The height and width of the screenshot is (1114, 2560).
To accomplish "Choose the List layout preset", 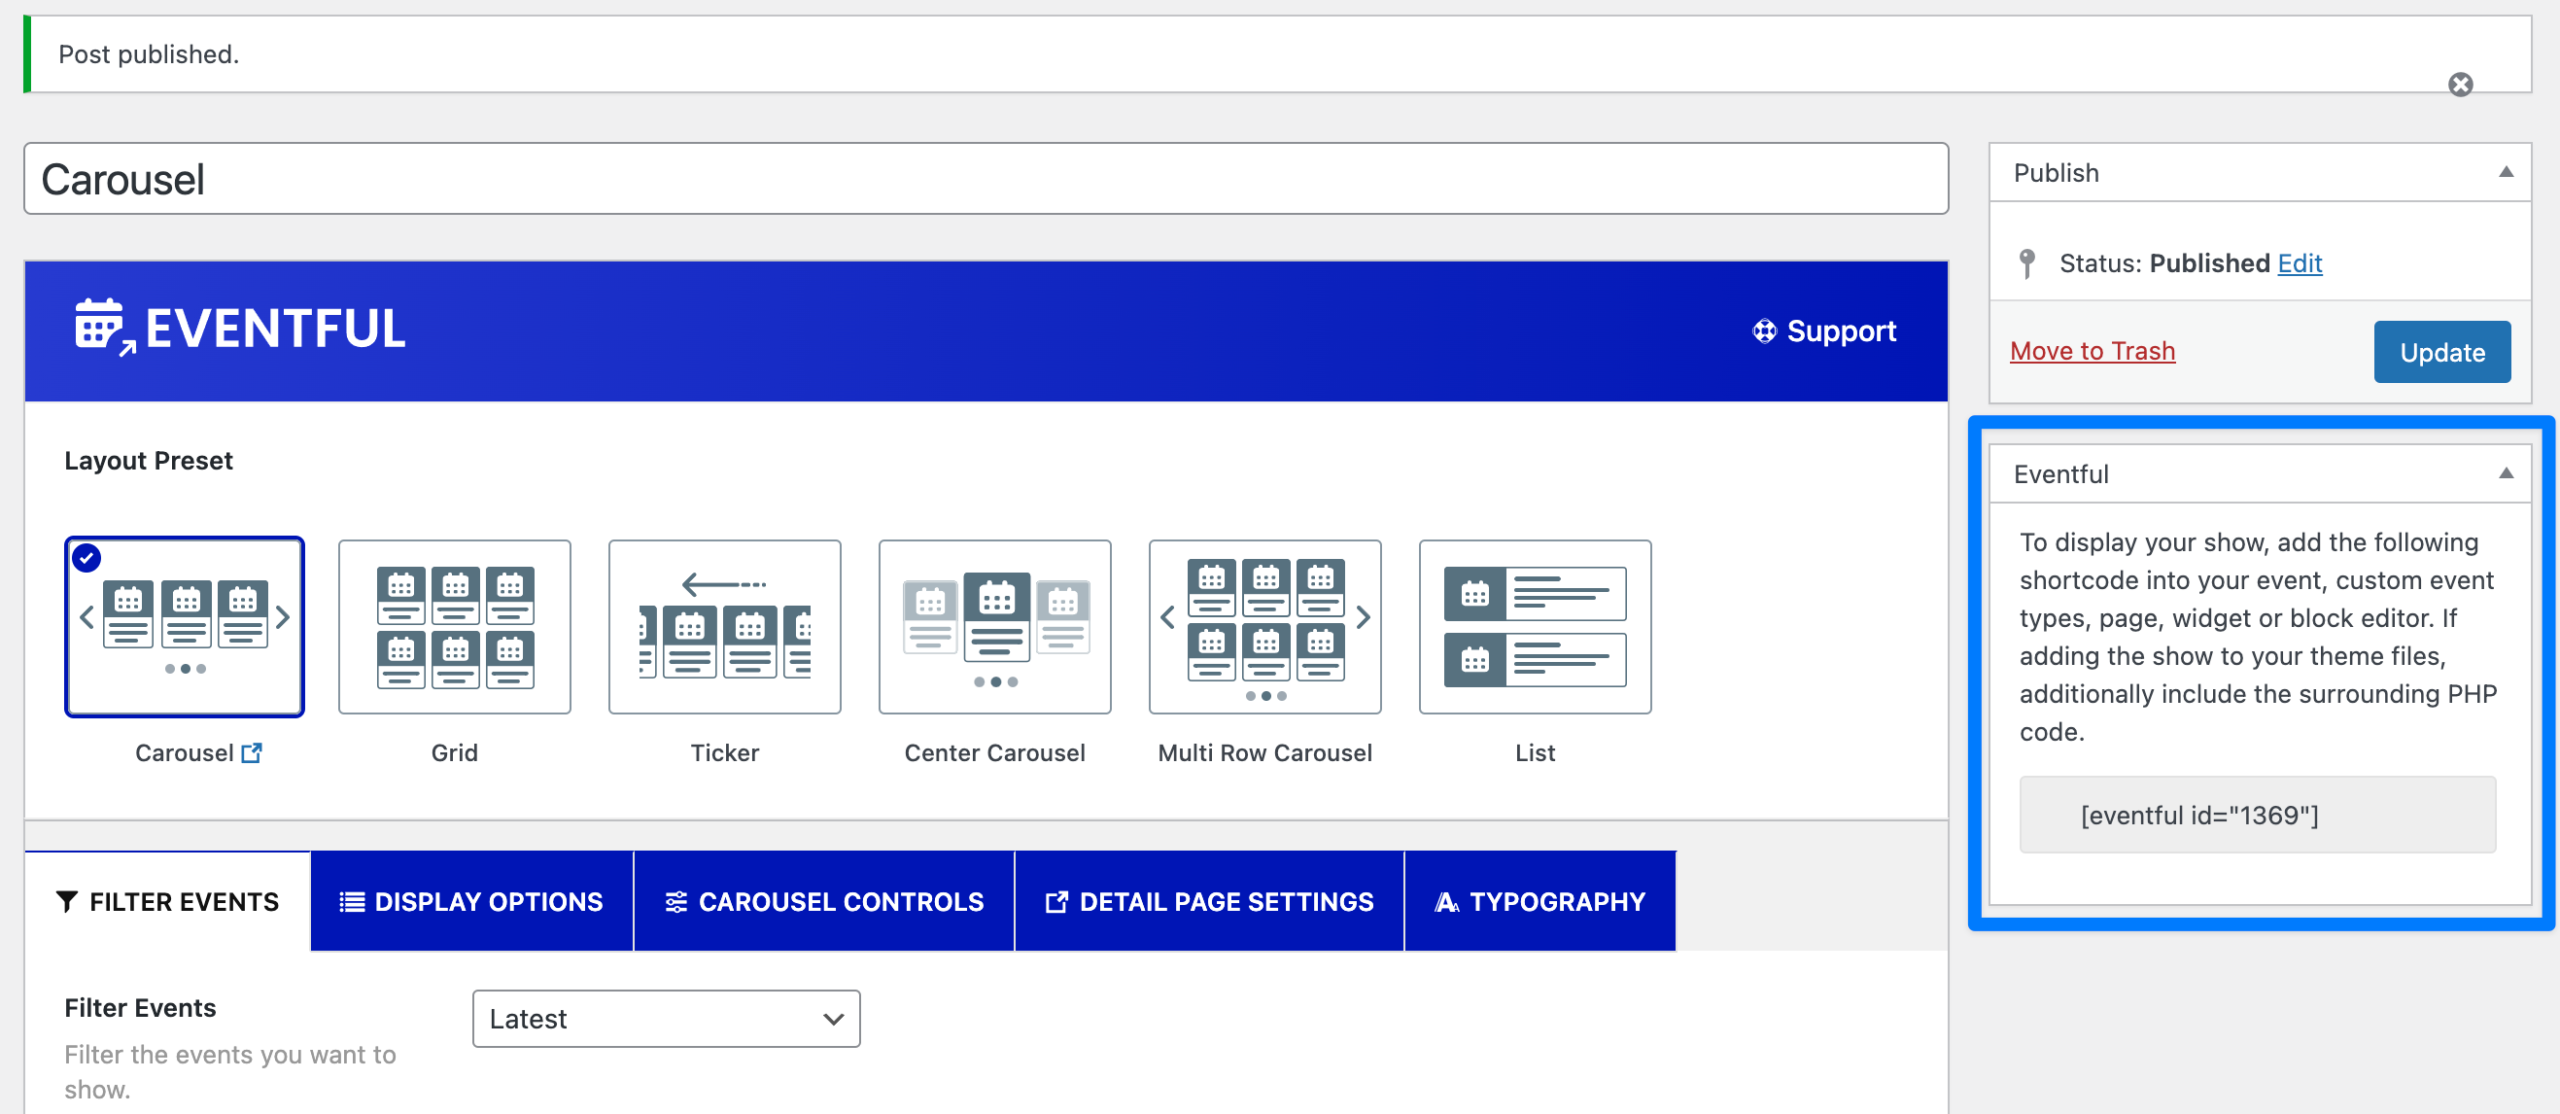I will click(x=1535, y=627).
